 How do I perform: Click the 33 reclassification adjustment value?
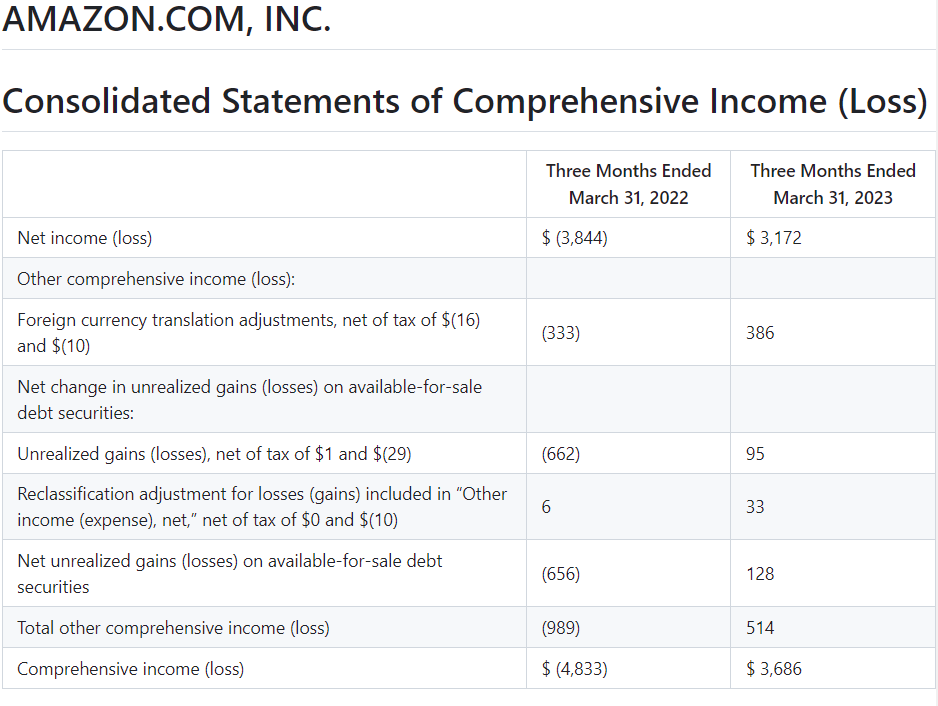[755, 507]
